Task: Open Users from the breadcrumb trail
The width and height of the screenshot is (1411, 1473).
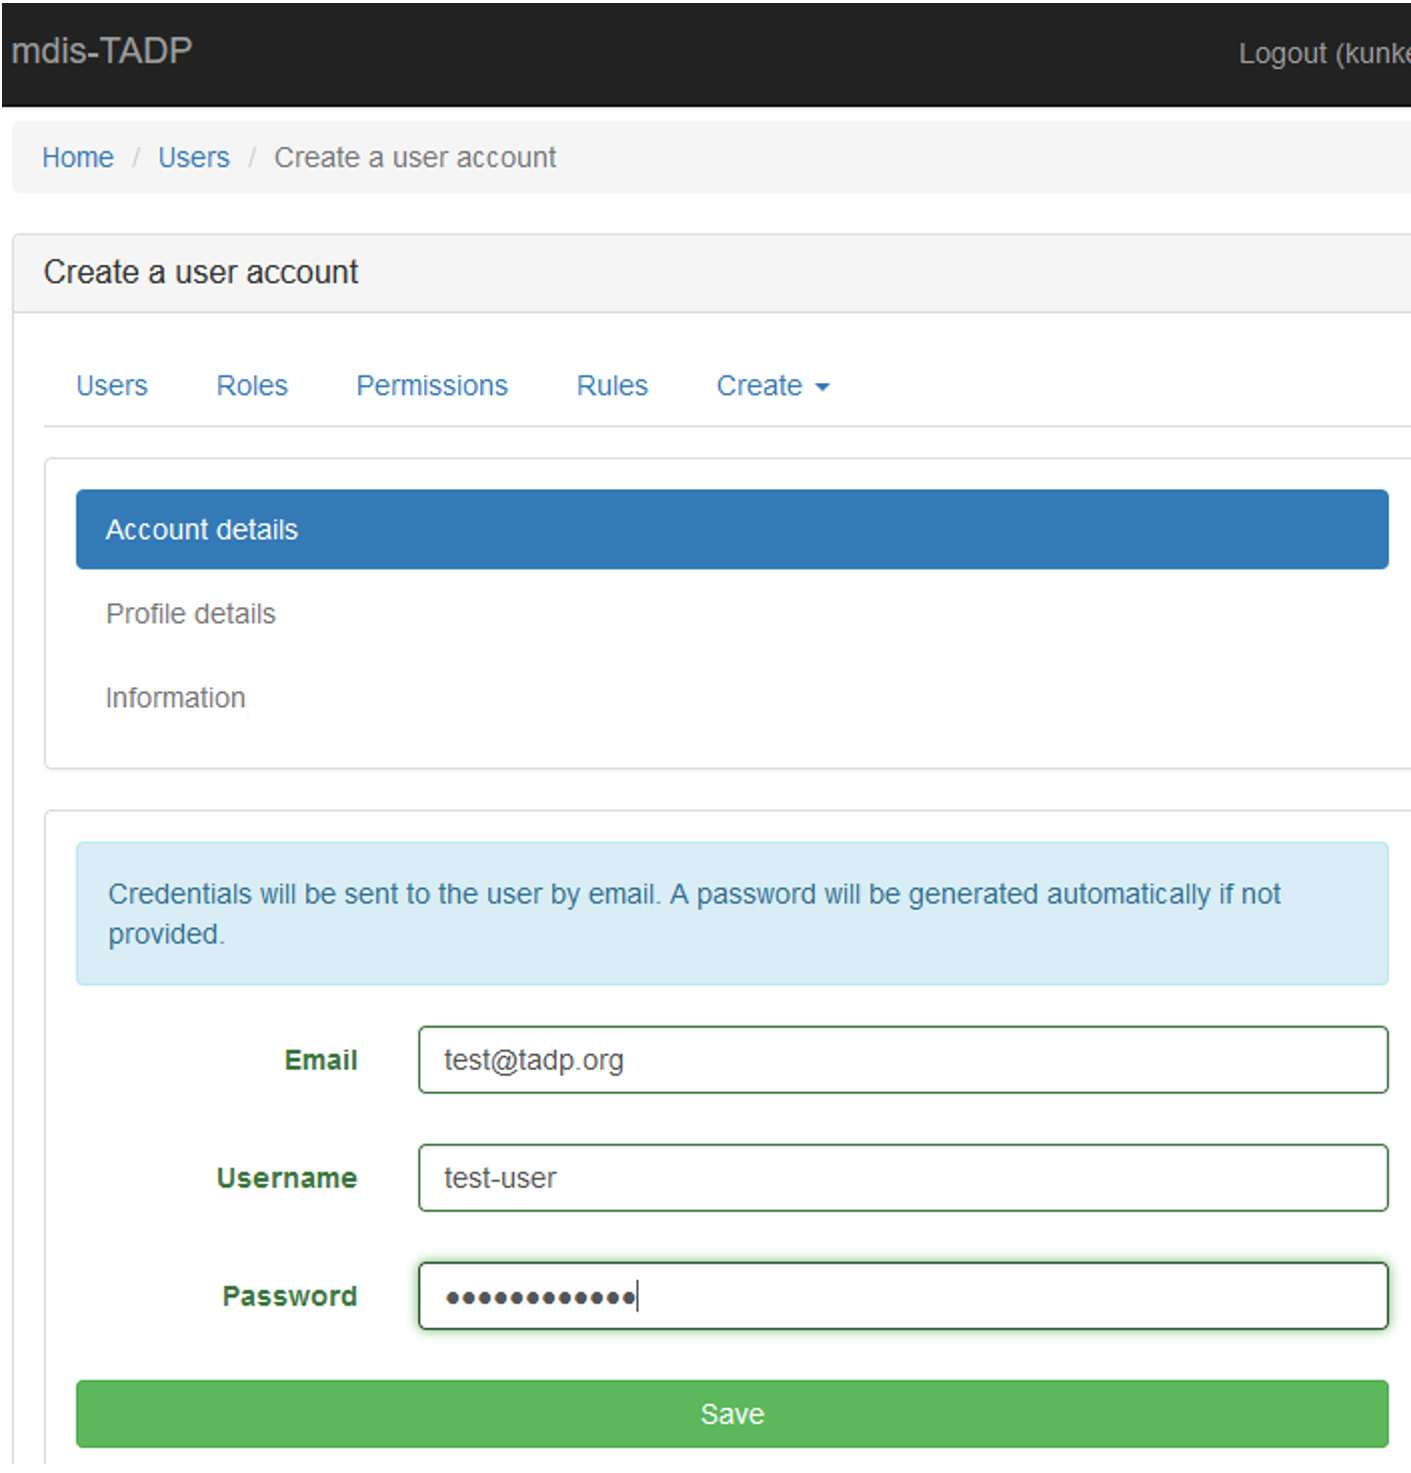Action: click(193, 157)
